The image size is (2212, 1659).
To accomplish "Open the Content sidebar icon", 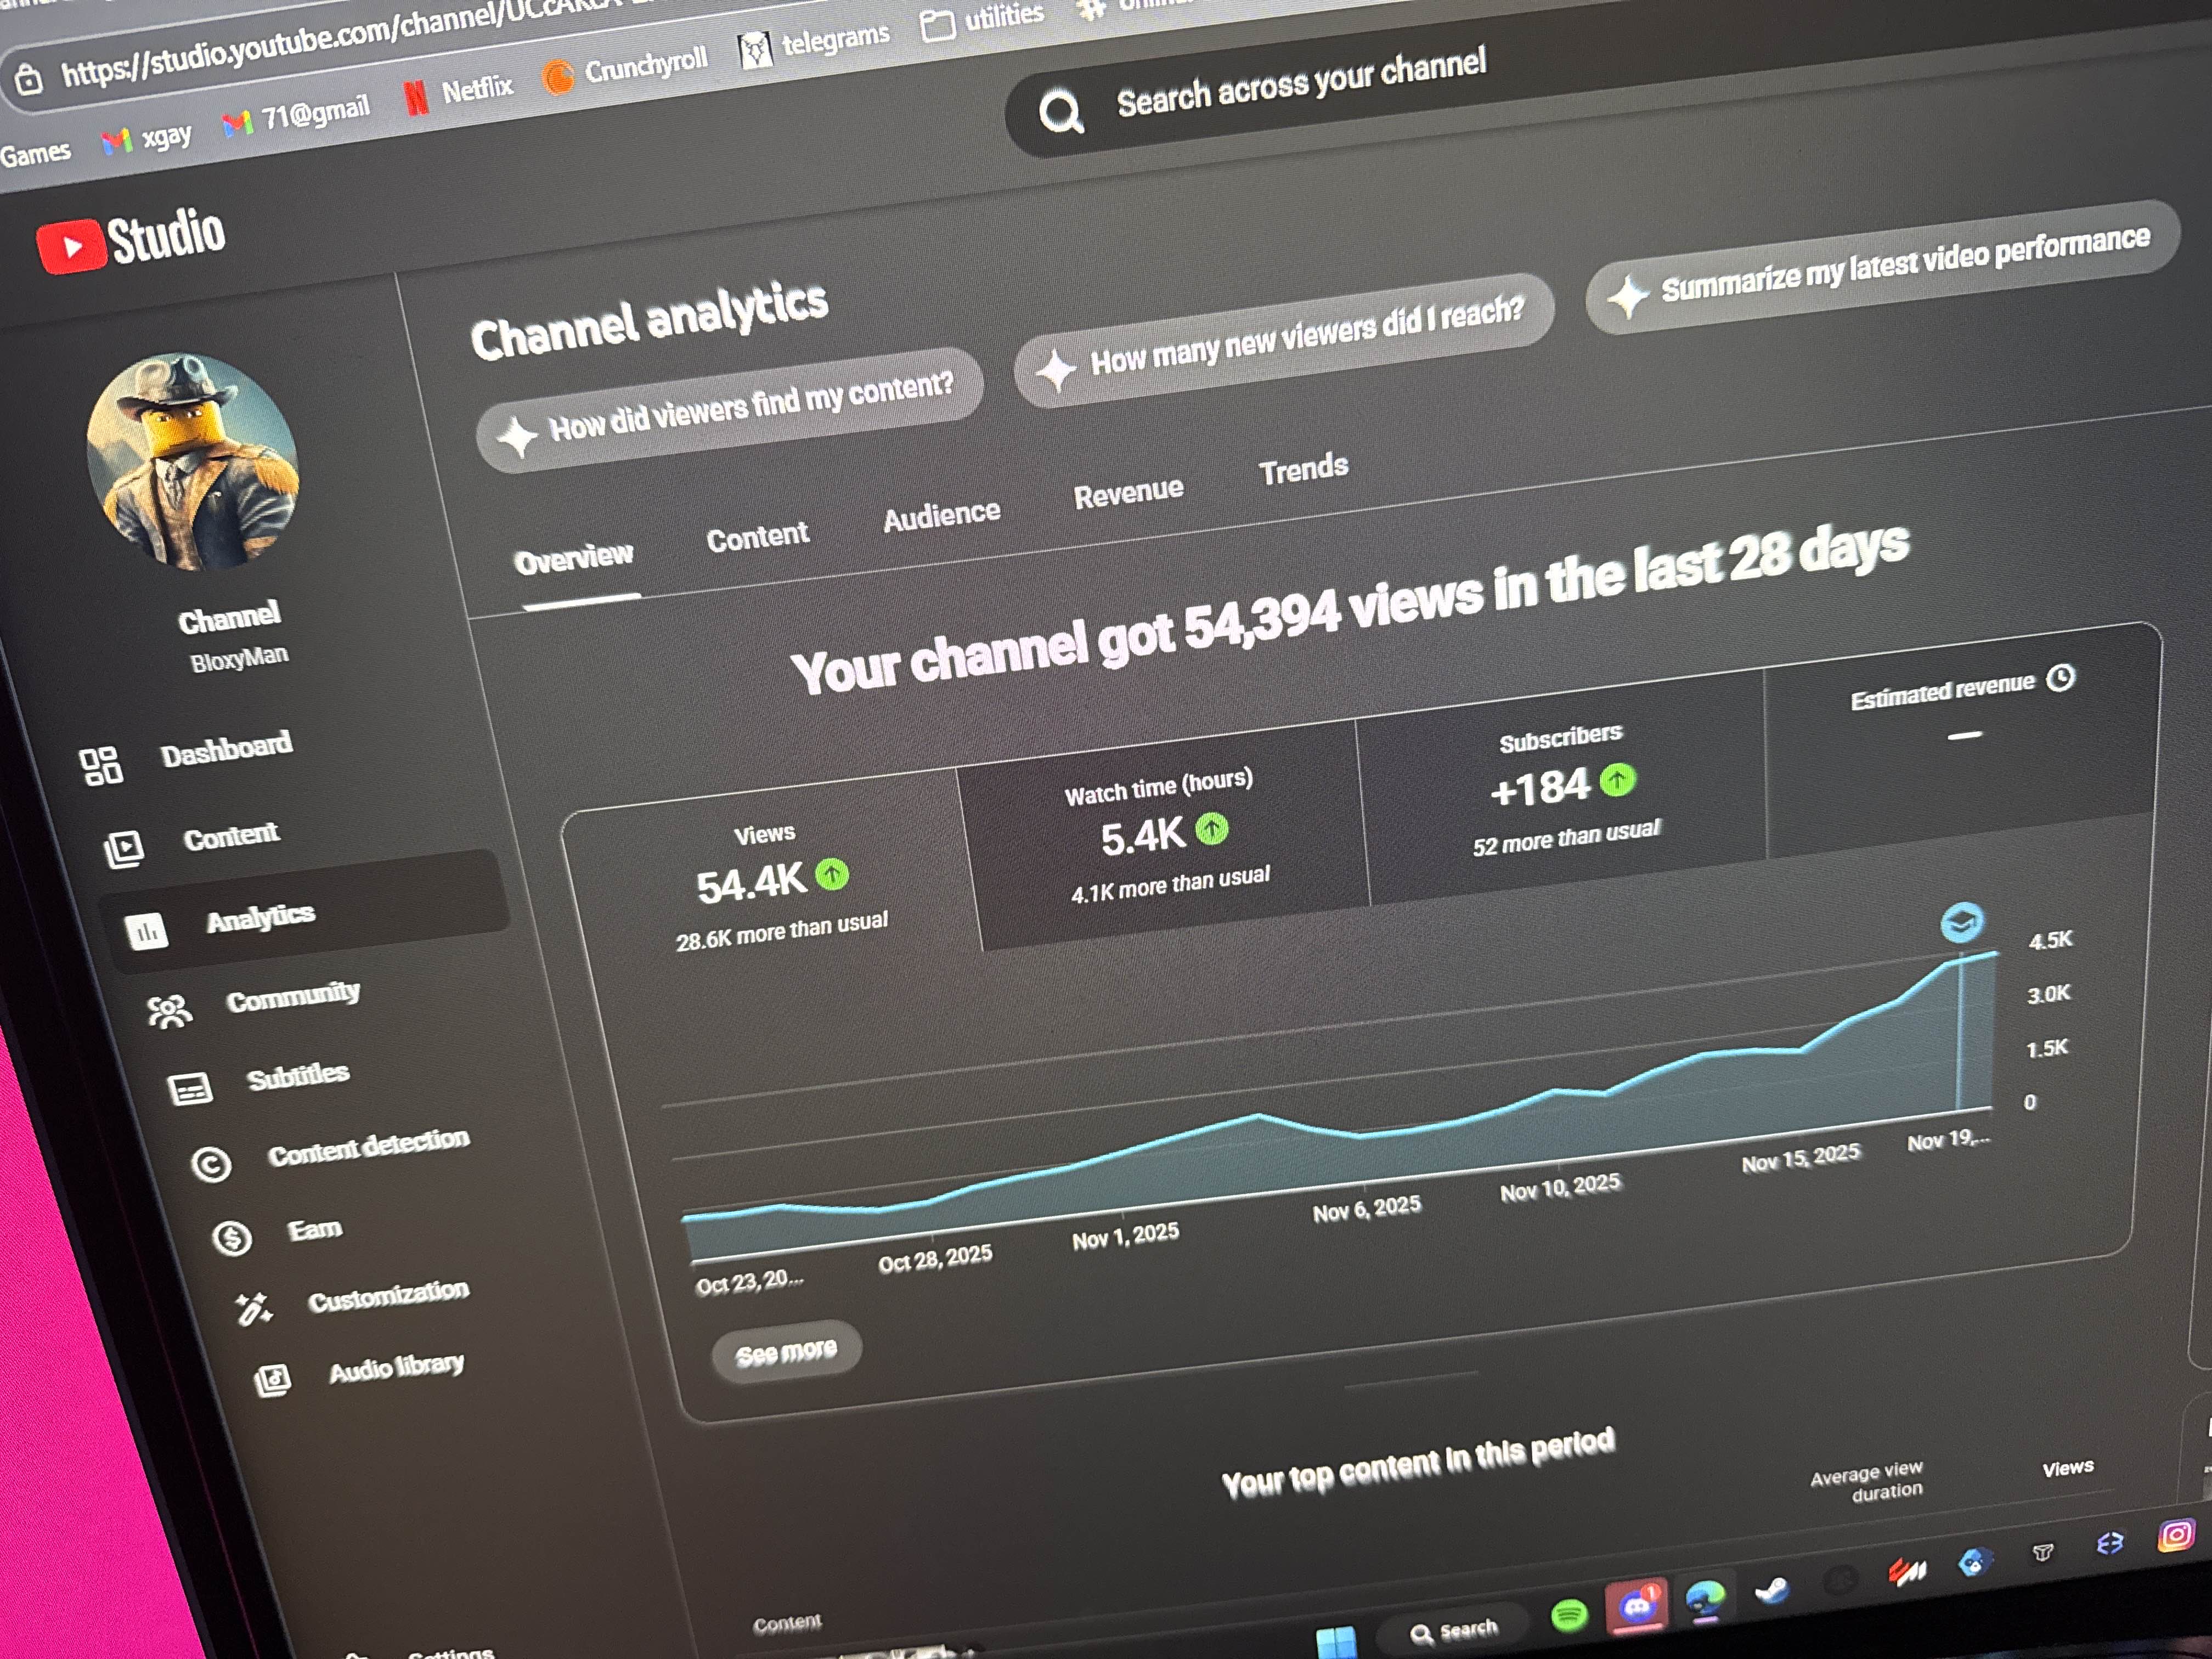I will 124,849.
